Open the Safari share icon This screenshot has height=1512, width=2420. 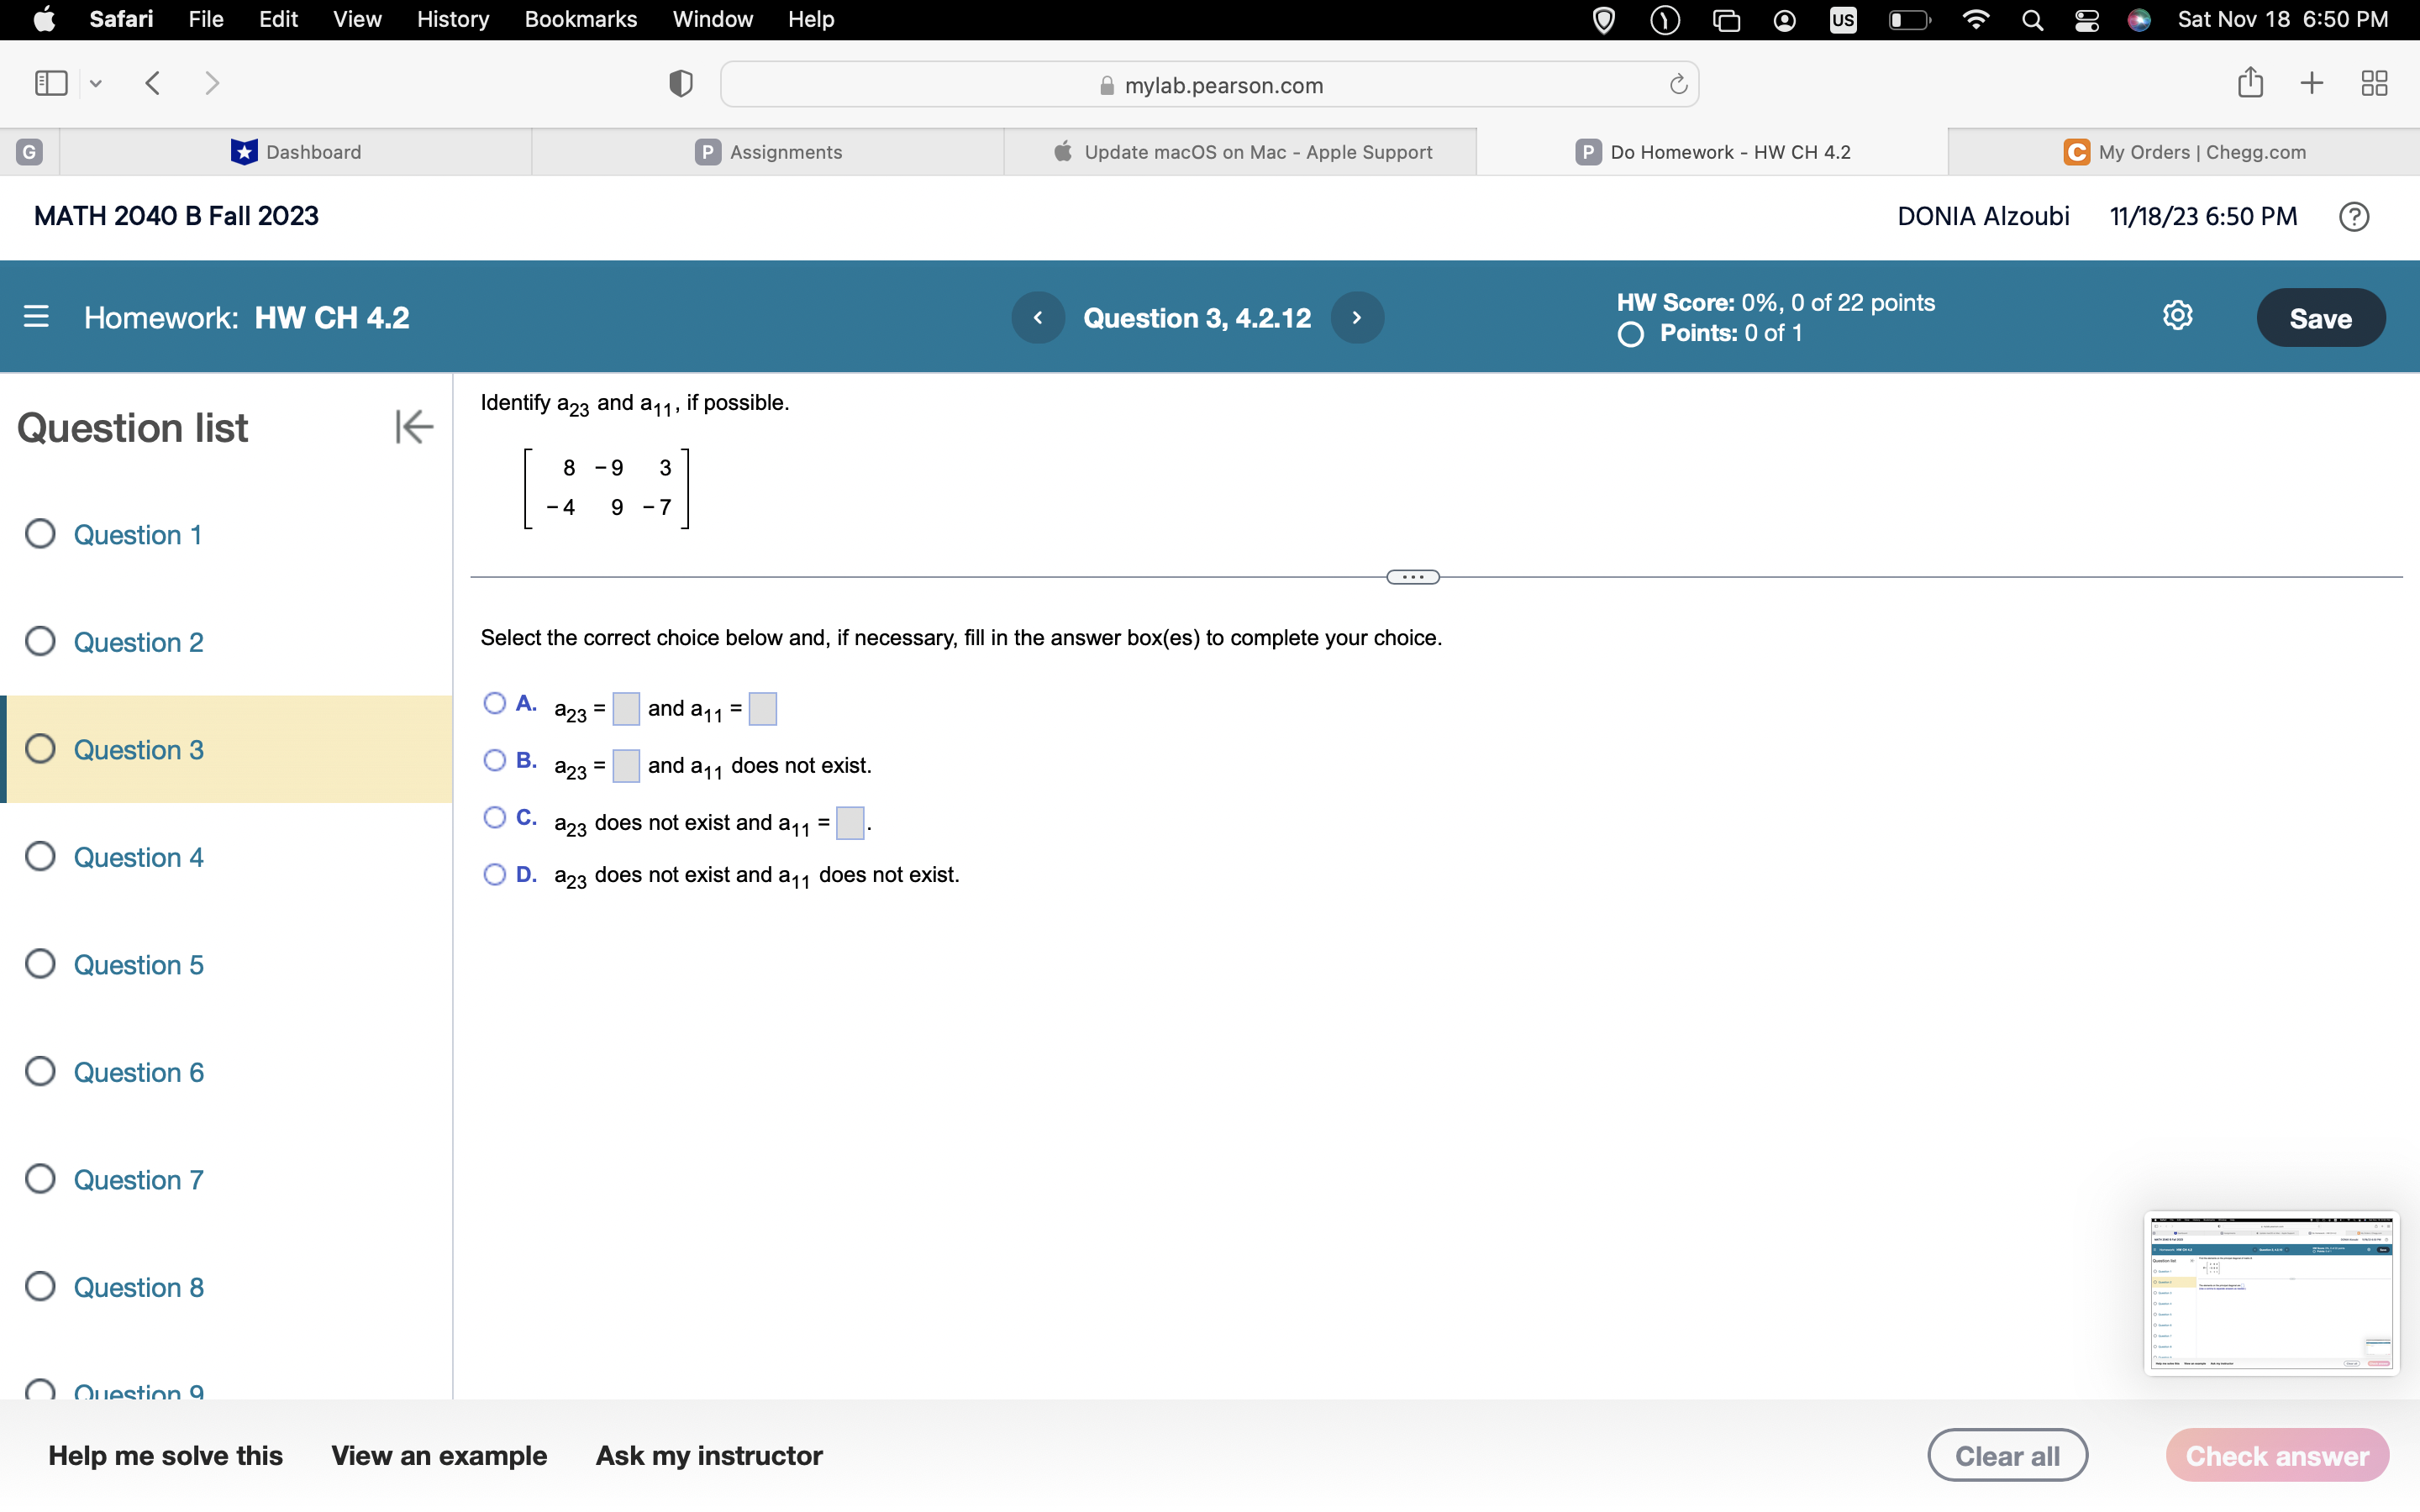2249,83
